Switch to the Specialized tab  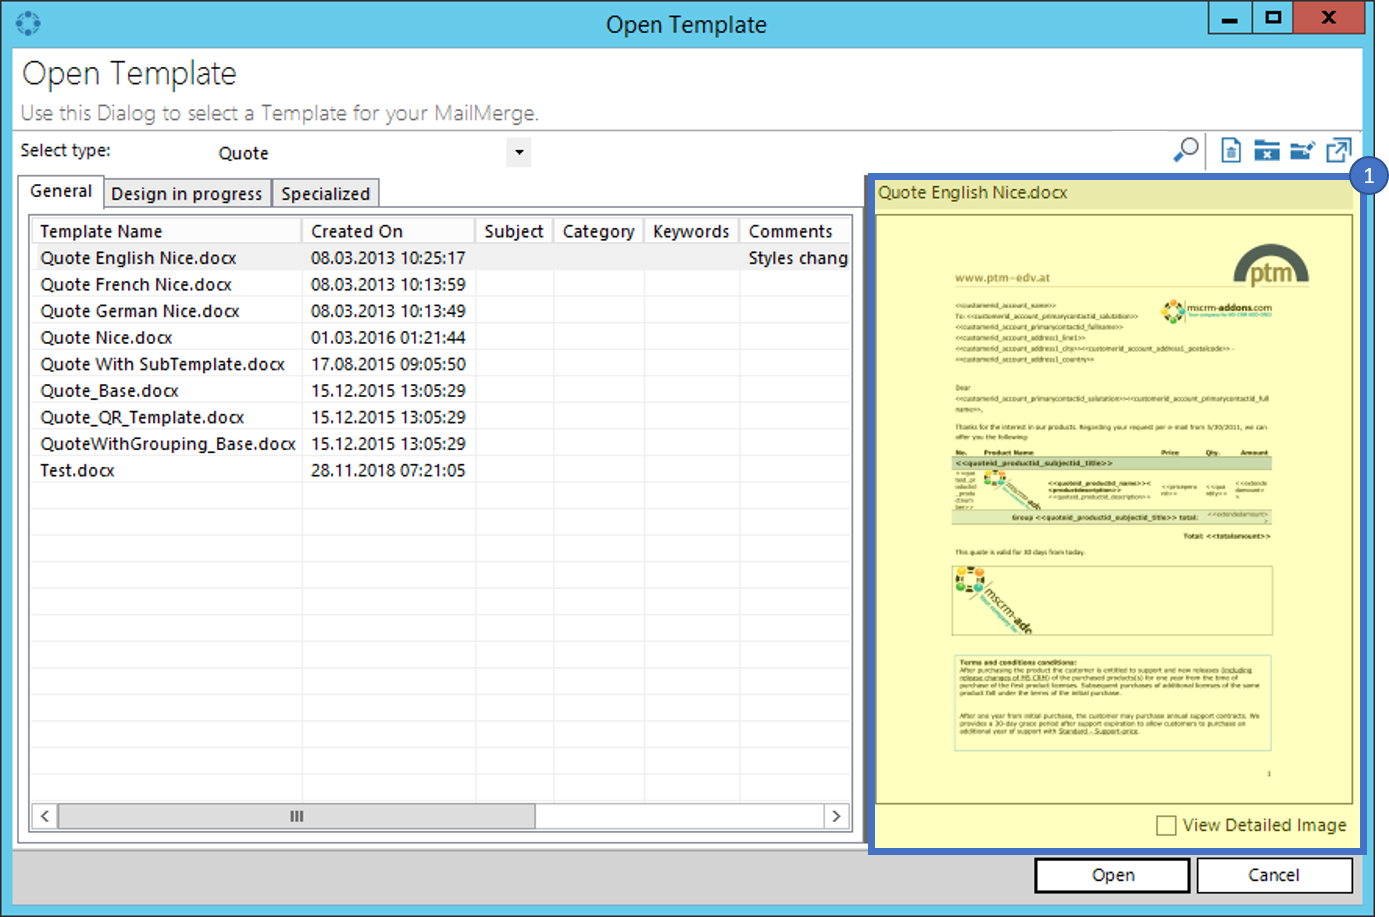(x=326, y=193)
